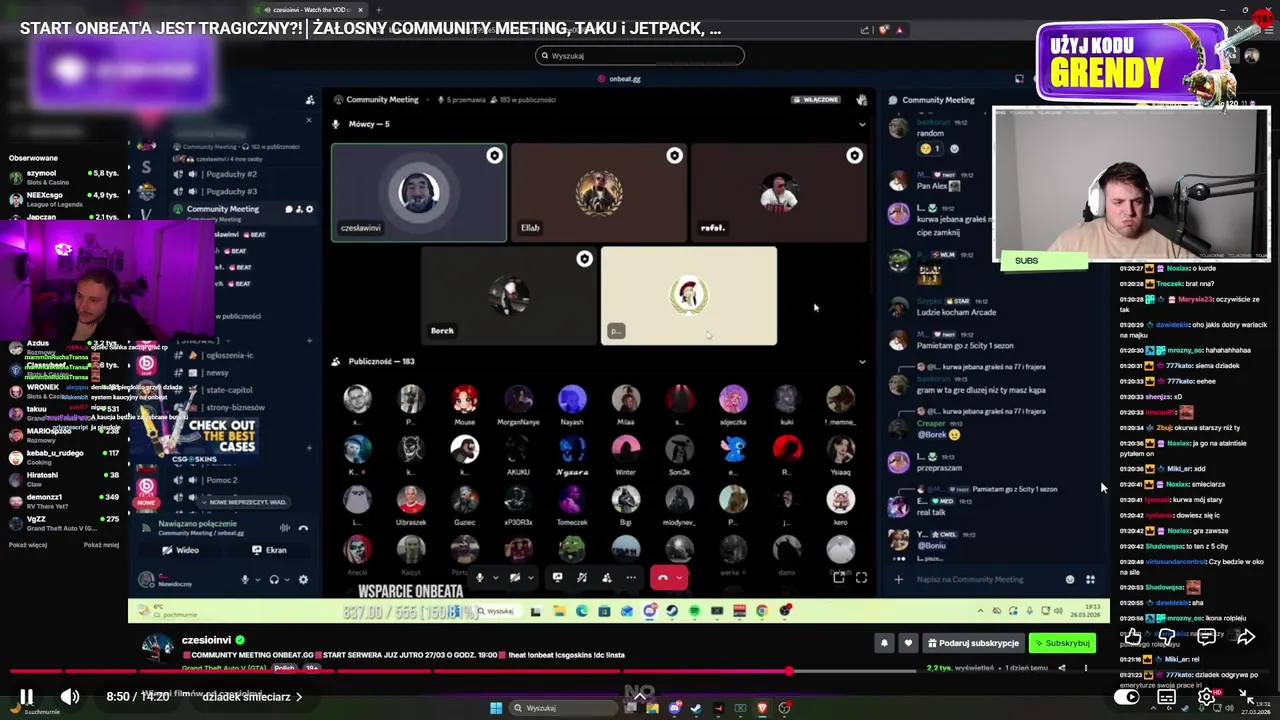Select Ellab speaker tile
Screen dimensions: 1280x720
pyautogui.click(x=598, y=192)
